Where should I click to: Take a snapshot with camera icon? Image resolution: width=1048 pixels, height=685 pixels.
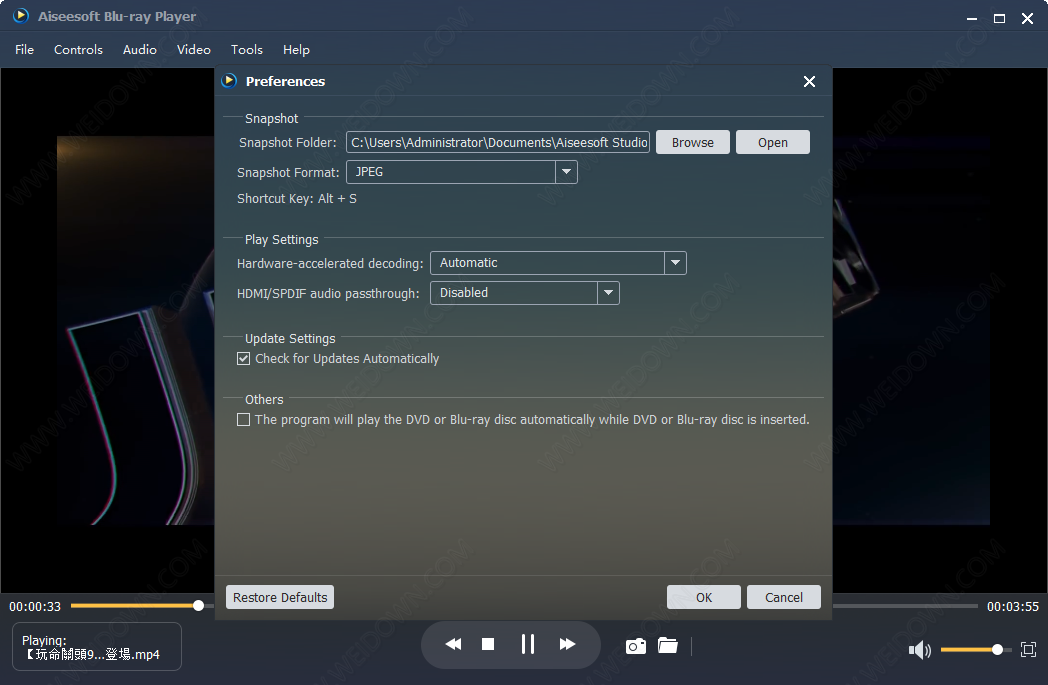point(635,647)
